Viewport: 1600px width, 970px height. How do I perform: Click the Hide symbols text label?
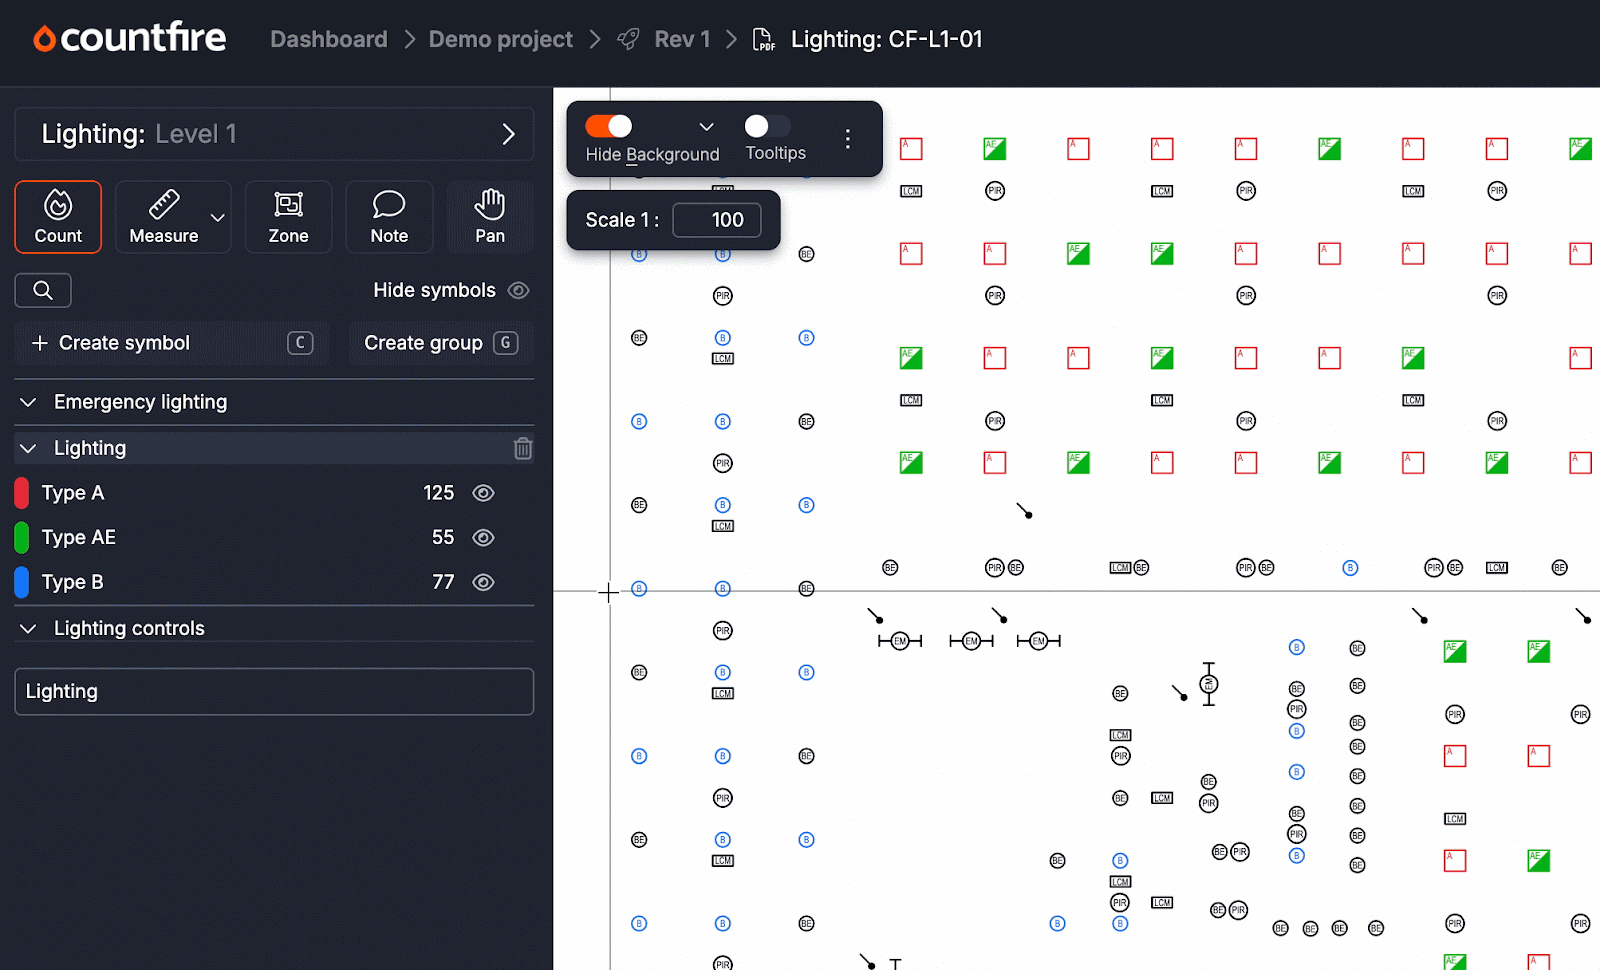[x=434, y=290]
